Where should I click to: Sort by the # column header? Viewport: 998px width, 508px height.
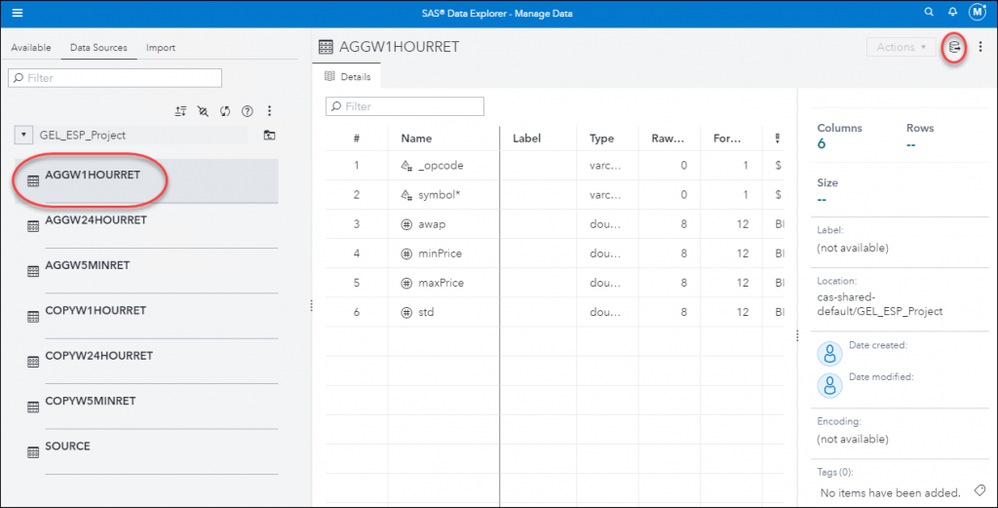pyautogui.click(x=356, y=138)
